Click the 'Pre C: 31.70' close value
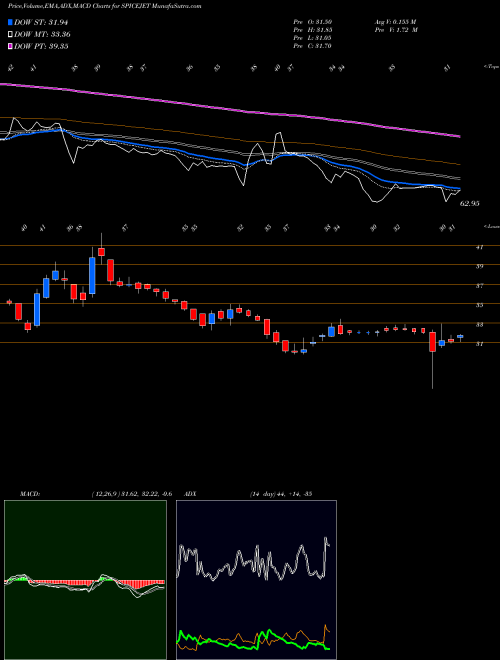The height and width of the screenshot is (660, 500). click(313, 46)
